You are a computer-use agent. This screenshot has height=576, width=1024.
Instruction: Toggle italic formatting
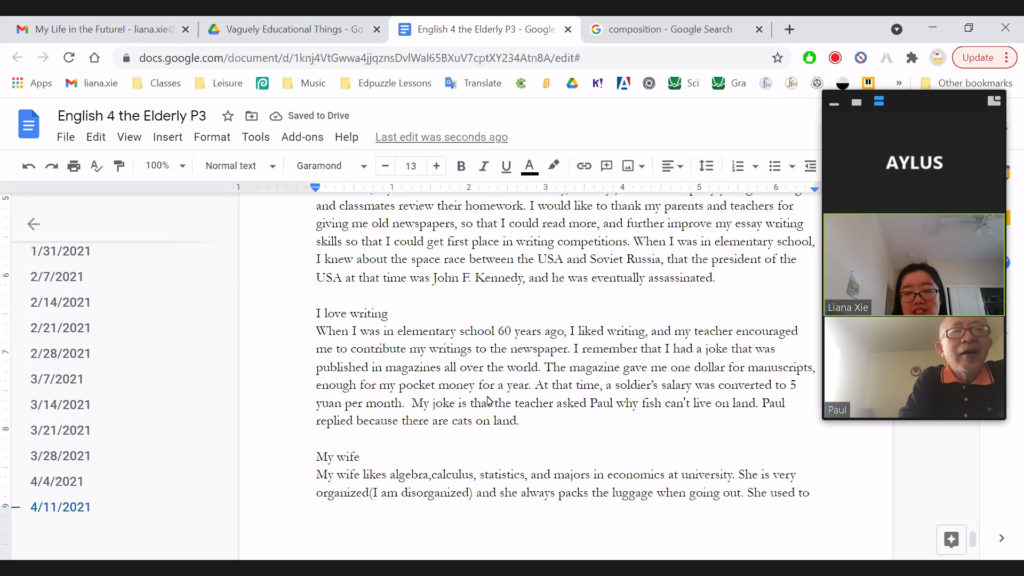click(x=483, y=166)
